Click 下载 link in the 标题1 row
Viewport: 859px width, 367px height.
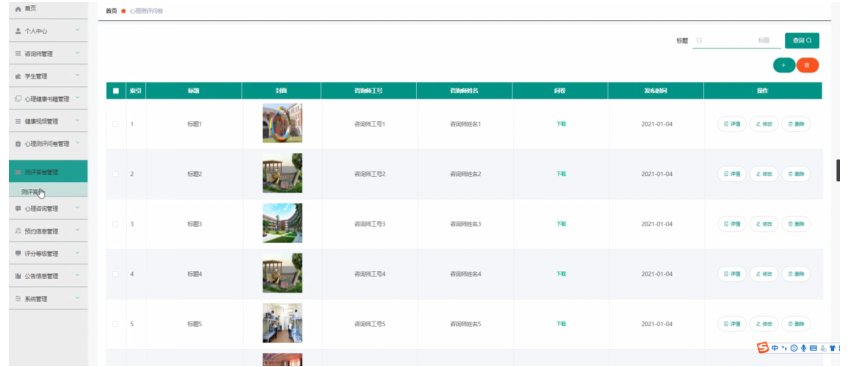pos(561,124)
